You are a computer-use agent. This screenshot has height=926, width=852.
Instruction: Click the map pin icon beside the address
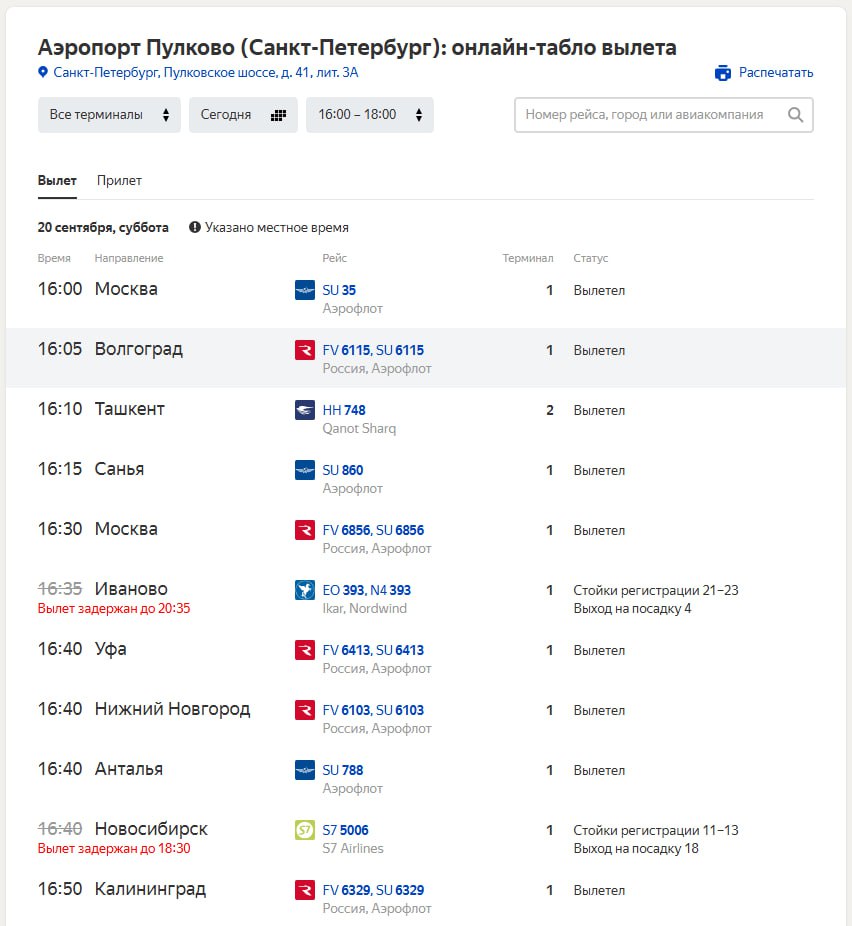pos(43,72)
